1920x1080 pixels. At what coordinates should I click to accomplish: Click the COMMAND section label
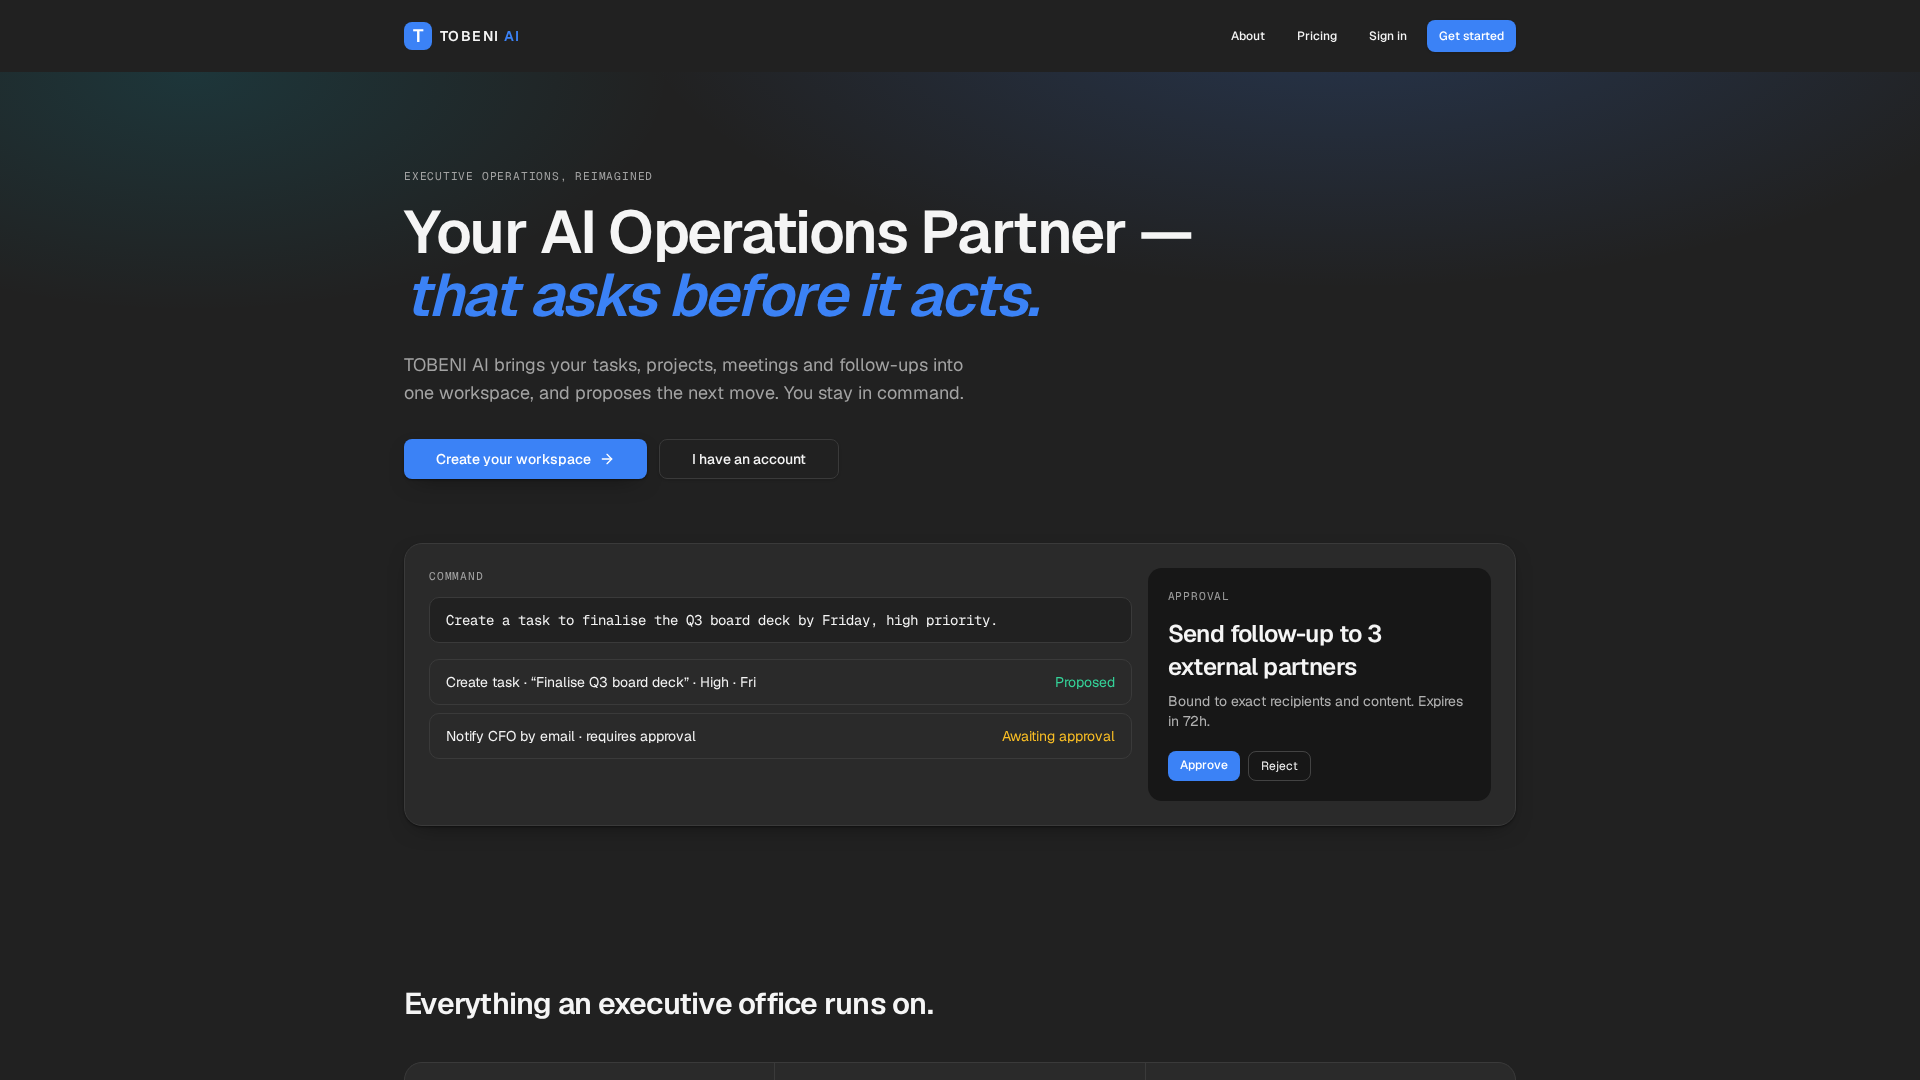click(x=456, y=576)
